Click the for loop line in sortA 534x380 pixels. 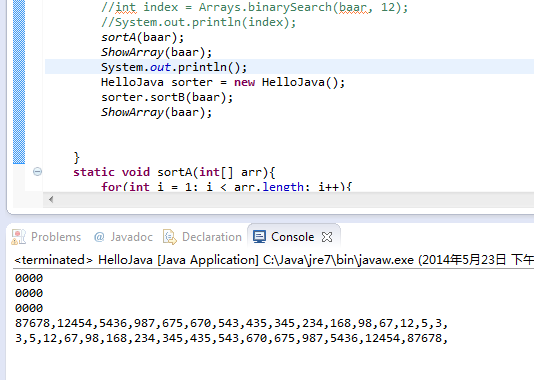click(x=226, y=187)
